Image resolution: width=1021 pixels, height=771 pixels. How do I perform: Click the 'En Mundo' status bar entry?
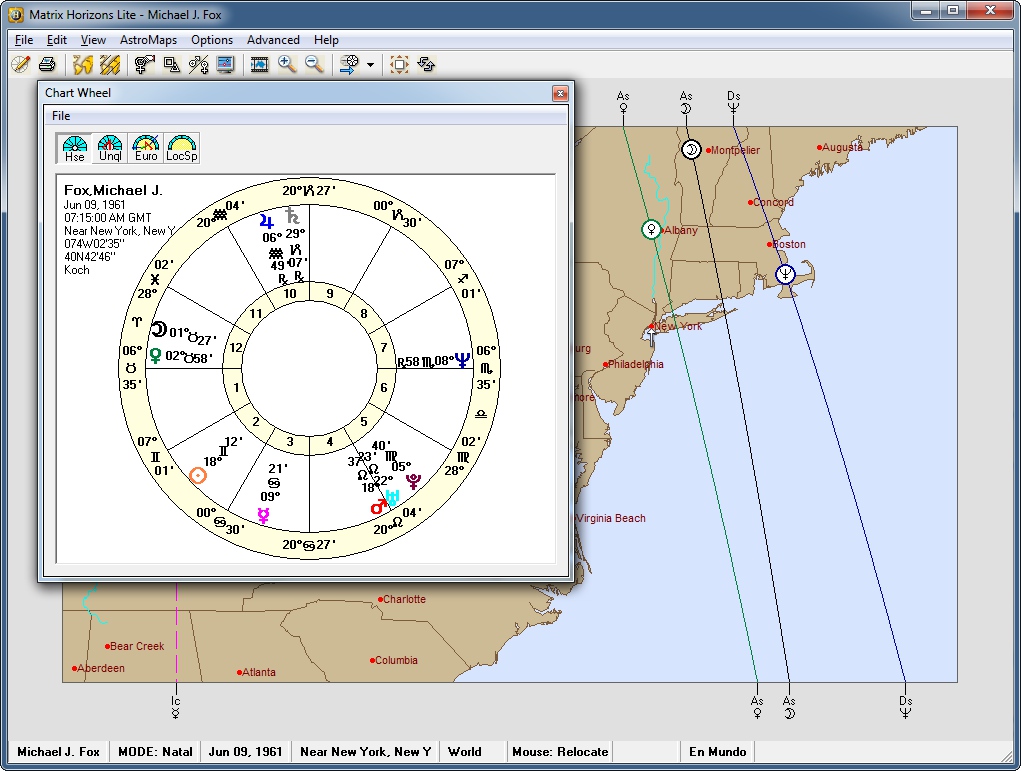click(718, 751)
